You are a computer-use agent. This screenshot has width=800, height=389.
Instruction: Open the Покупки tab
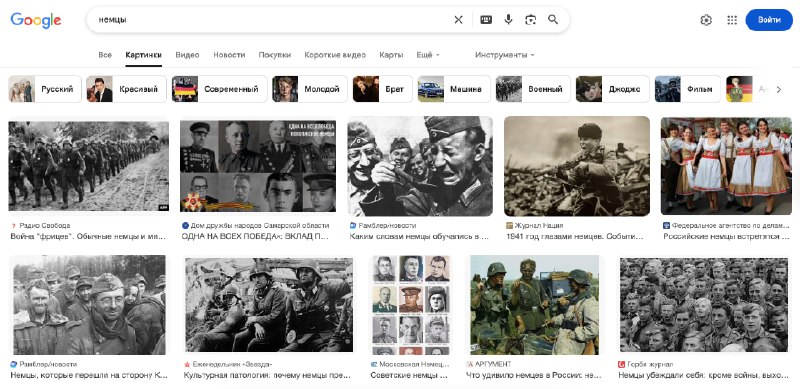(x=274, y=55)
